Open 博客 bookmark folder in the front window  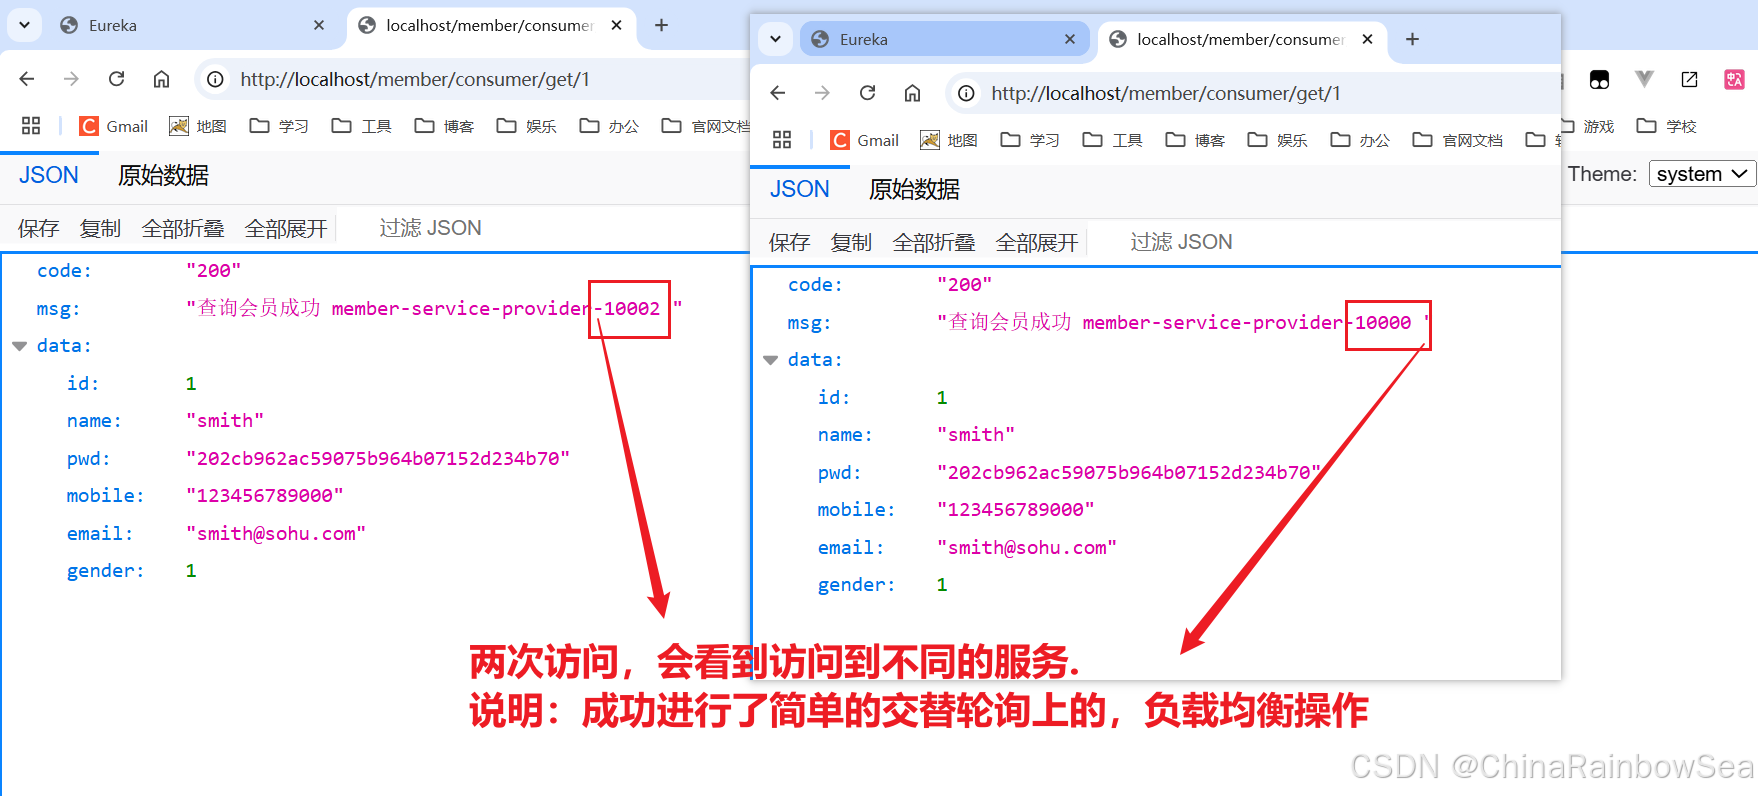click(1196, 140)
